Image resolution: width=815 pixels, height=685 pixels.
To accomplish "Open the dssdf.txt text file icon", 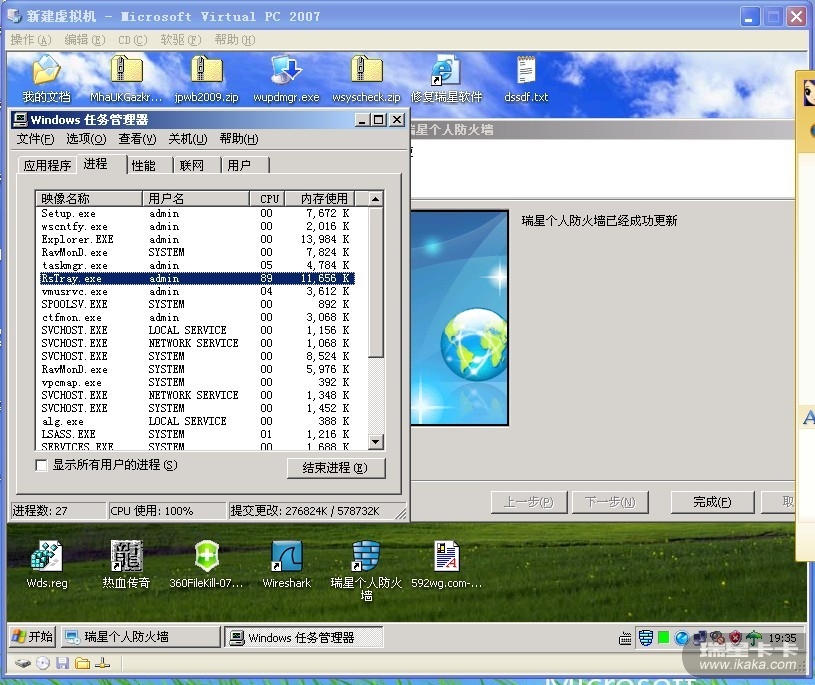I will 526,71.
